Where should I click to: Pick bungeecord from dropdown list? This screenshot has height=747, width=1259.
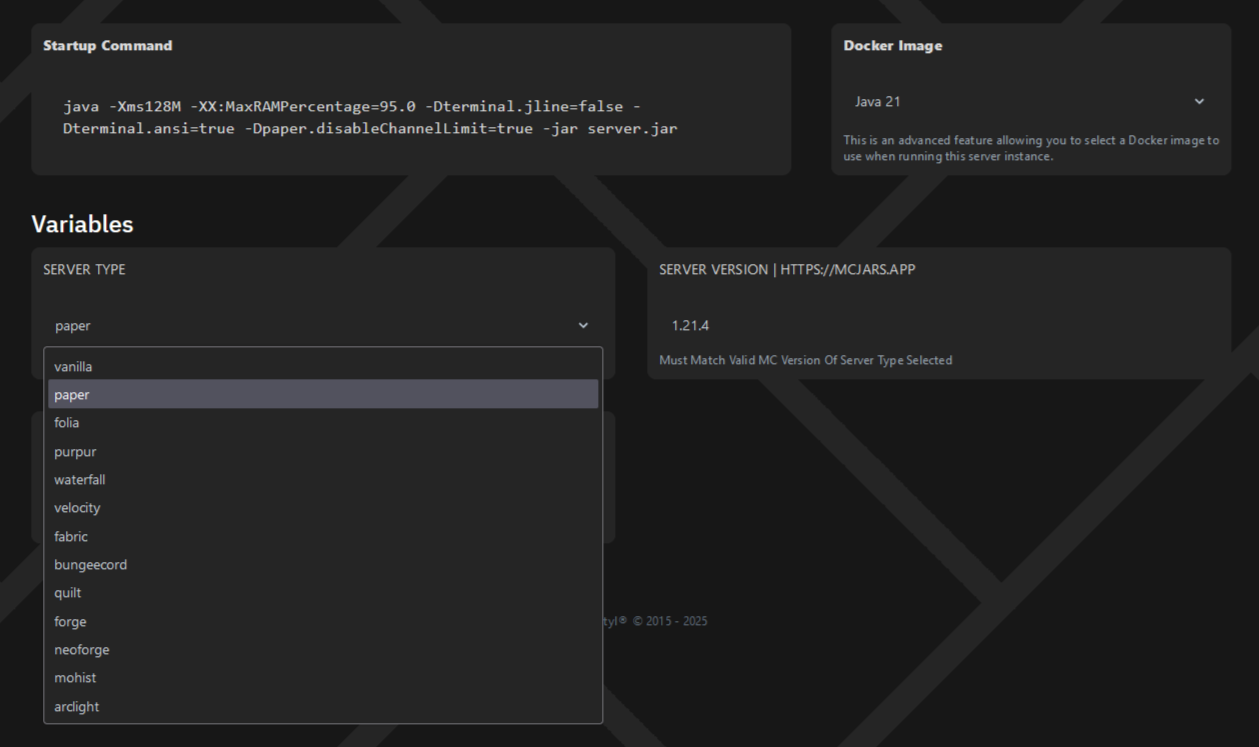[x=323, y=564]
